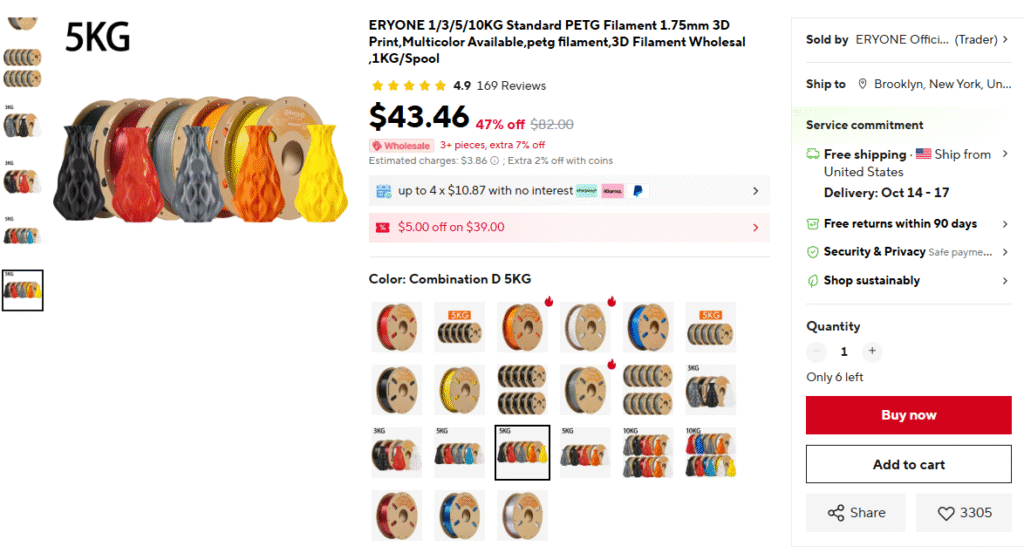
Task: Open the 169 Reviews link
Action: click(511, 86)
